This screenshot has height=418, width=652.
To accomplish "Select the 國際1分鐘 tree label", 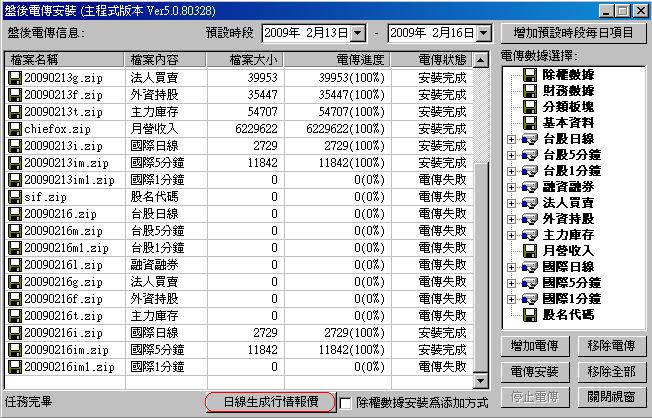I will [x=572, y=299].
